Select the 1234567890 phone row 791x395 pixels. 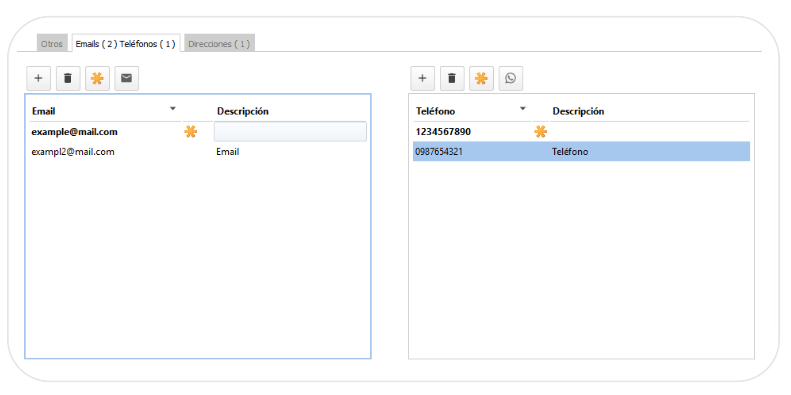(581, 132)
